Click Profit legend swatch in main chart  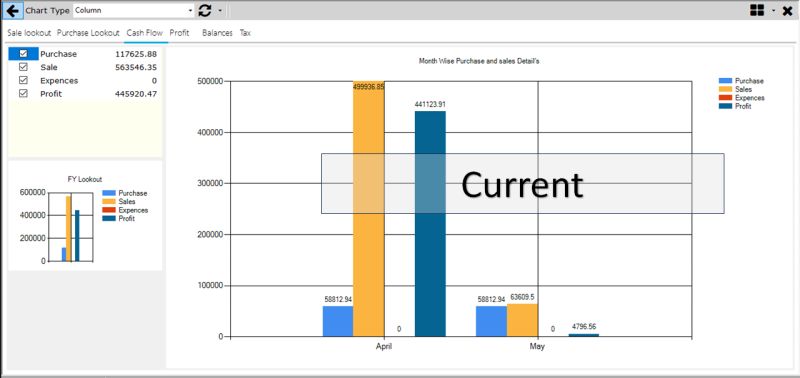point(725,106)
